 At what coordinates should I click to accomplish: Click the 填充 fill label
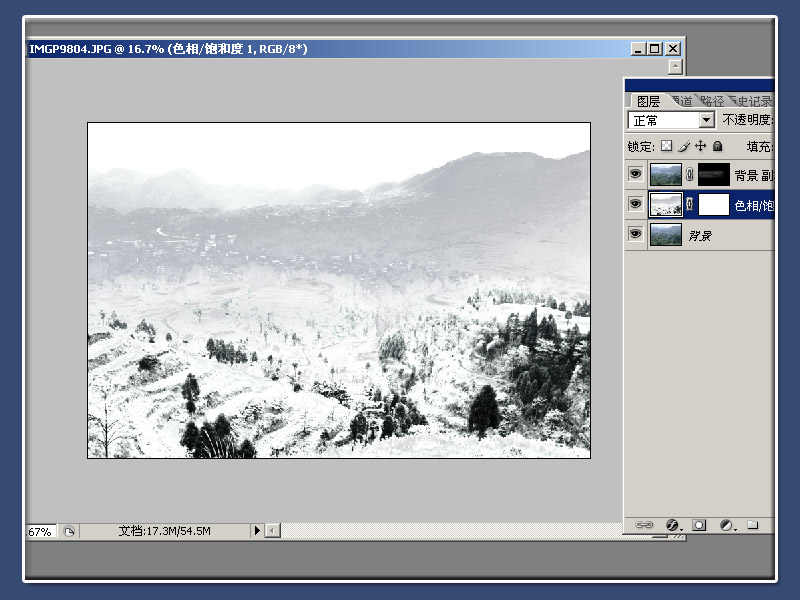760,147
